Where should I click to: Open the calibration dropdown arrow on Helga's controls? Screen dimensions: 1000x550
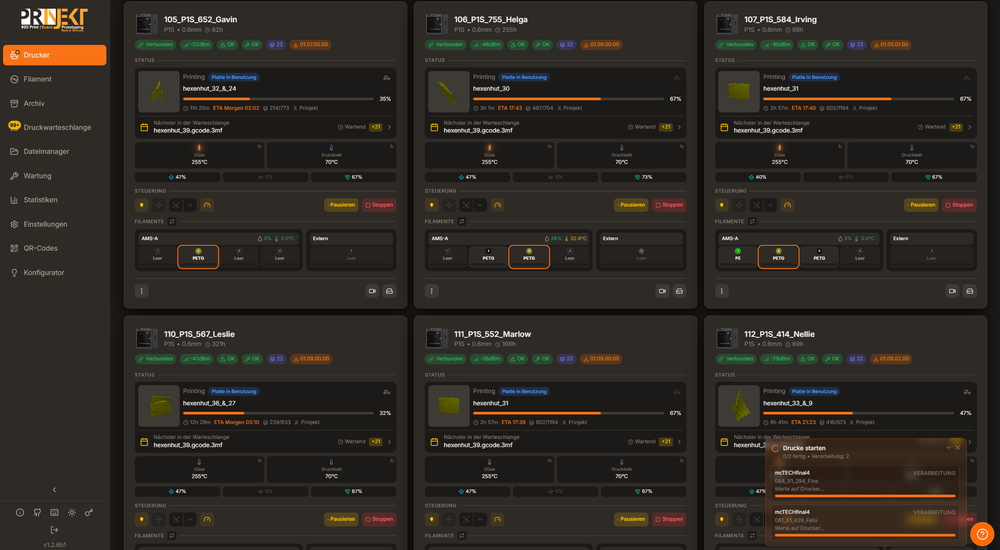[480, 205]
